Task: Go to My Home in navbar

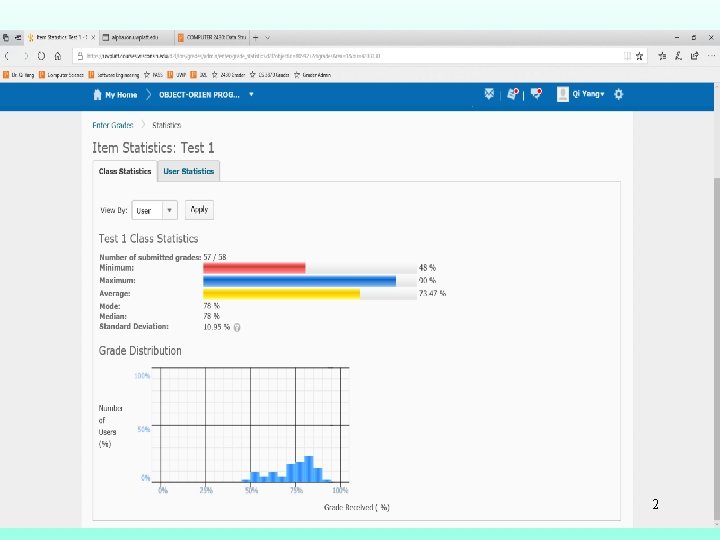Action: coord(115,95)
